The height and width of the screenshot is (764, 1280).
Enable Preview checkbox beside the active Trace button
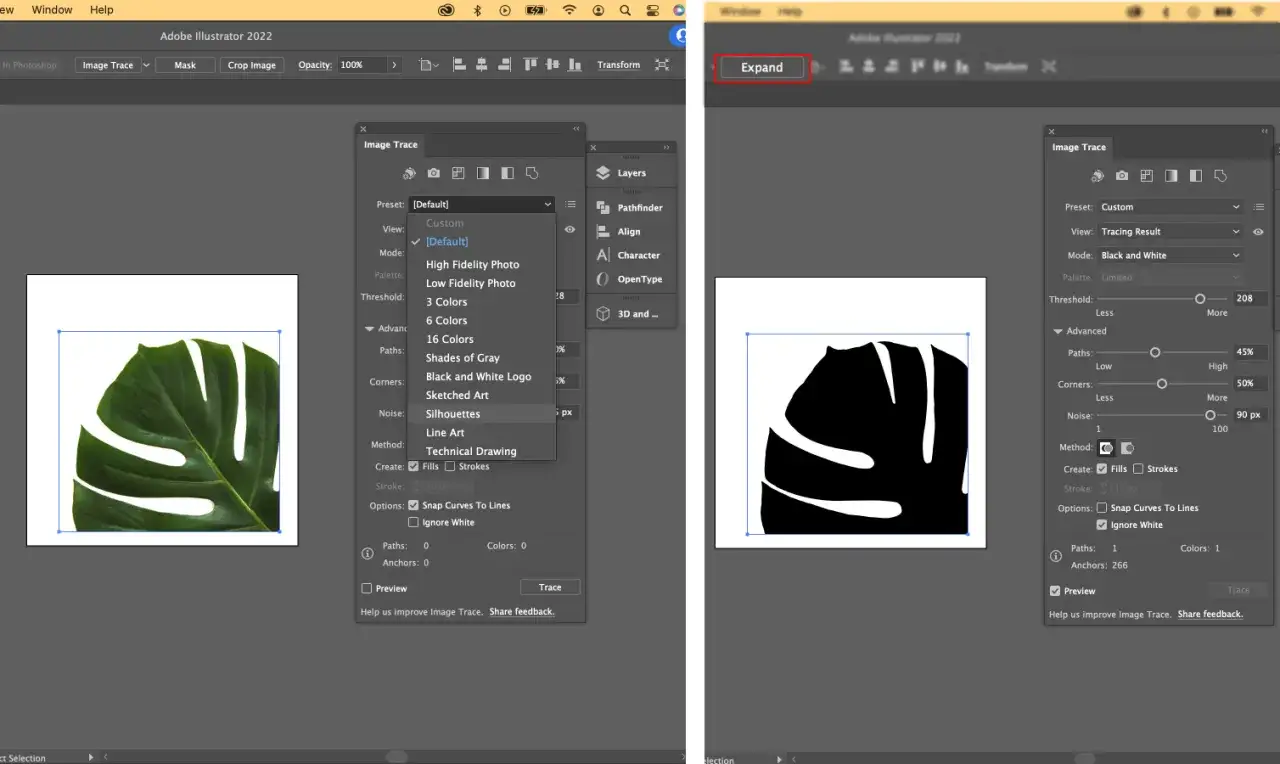pyautogui.click(x=367, y=589)
